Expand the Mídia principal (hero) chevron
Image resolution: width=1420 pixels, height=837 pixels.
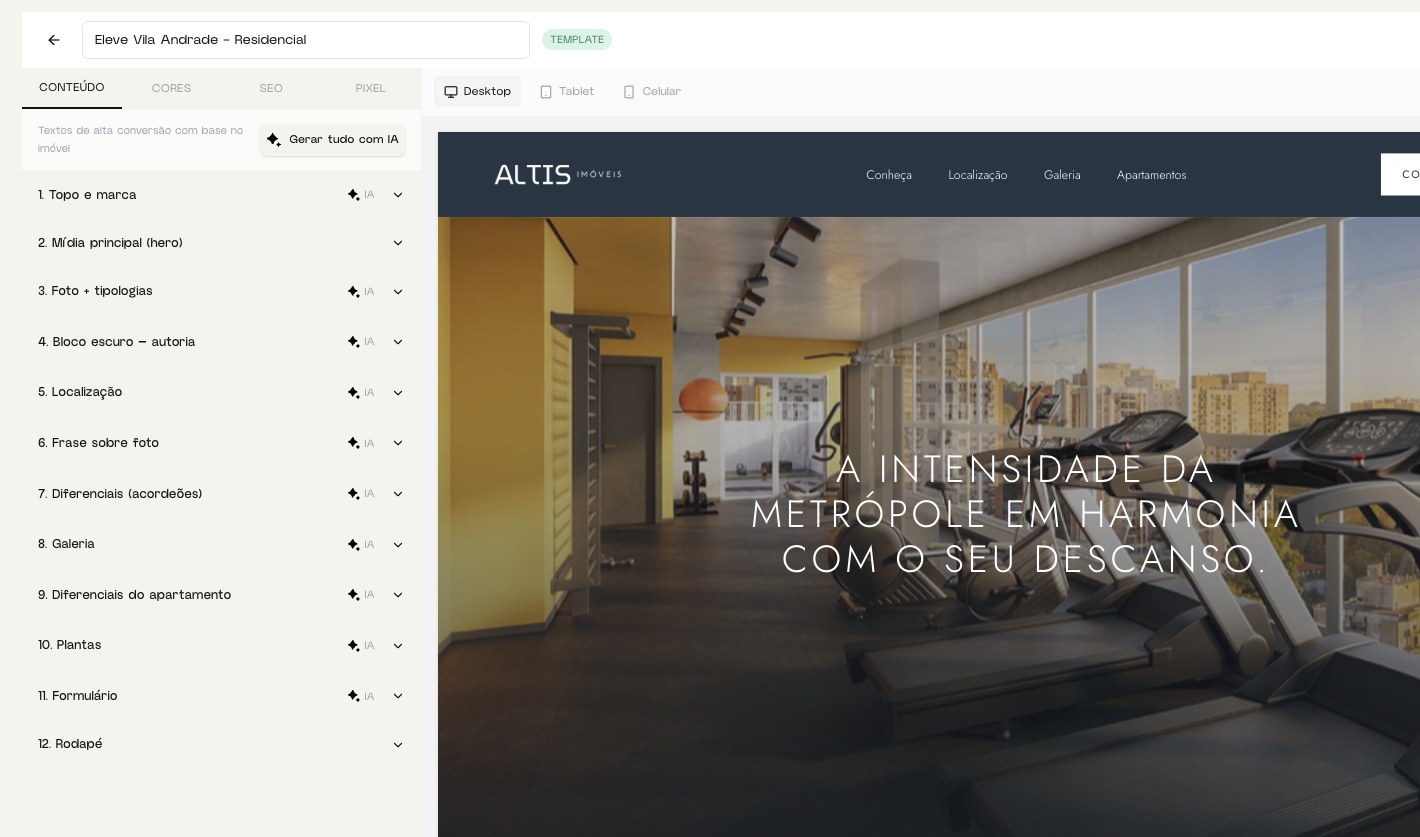(x=398, y=243)
